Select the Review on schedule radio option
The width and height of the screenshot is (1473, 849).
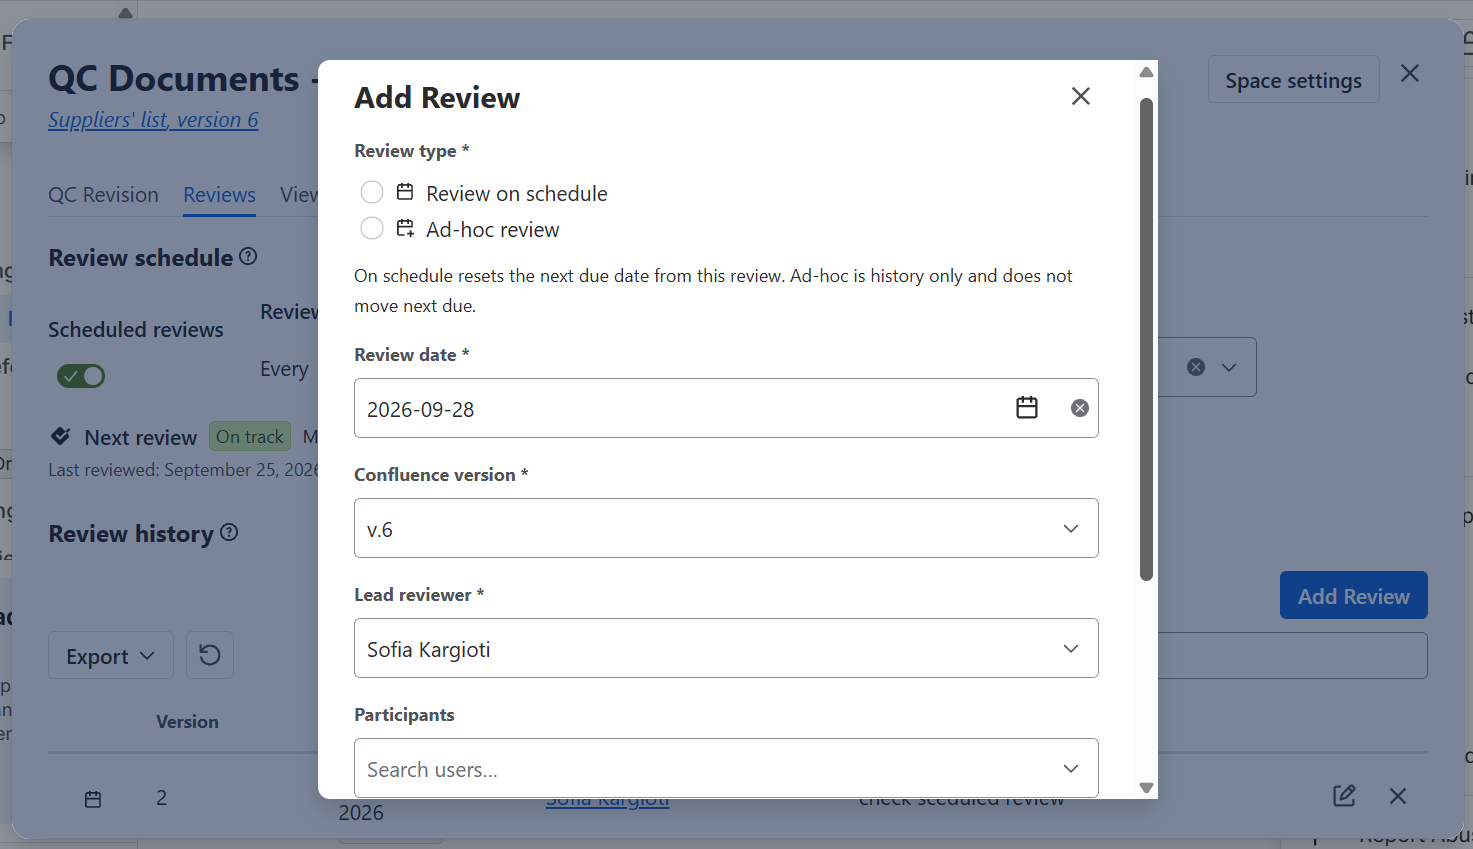pyautogui.click(x=372, y=192)
